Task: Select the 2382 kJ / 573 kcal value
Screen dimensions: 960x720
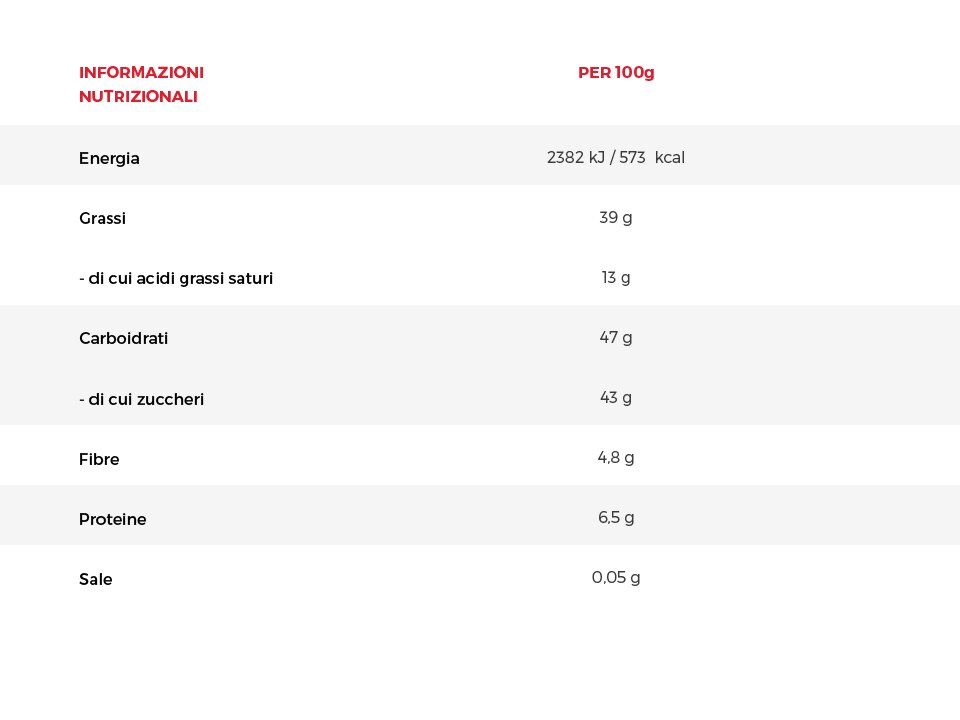Action: click(615, 157)
